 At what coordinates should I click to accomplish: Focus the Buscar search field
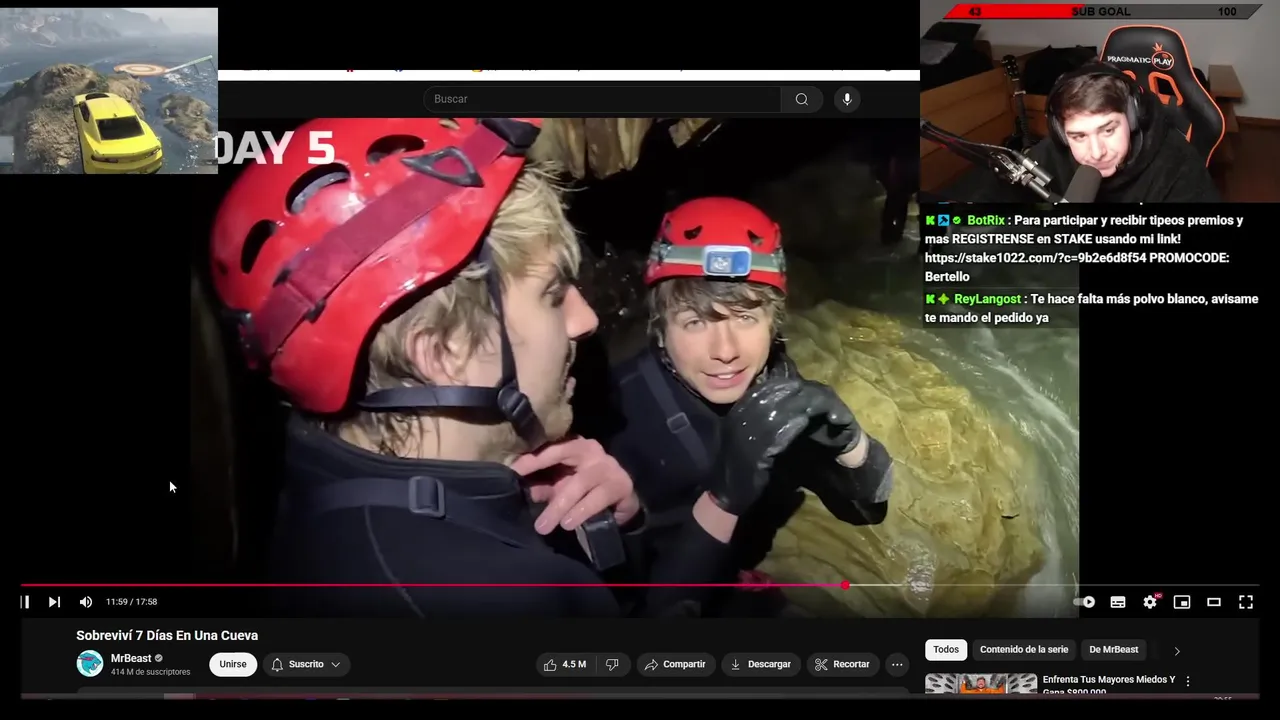(x=602, y=99)
